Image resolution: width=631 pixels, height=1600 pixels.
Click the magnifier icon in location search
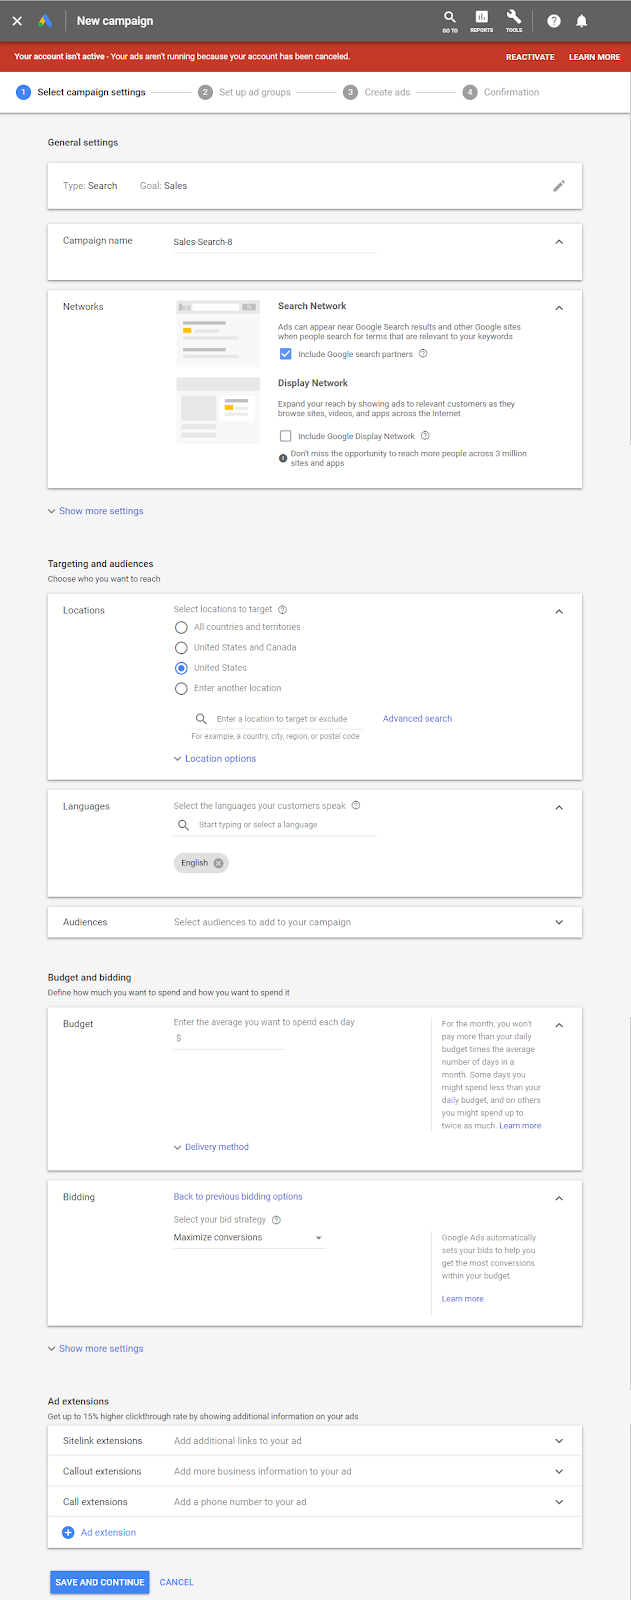pyautogui.click(x=201, y=719)
